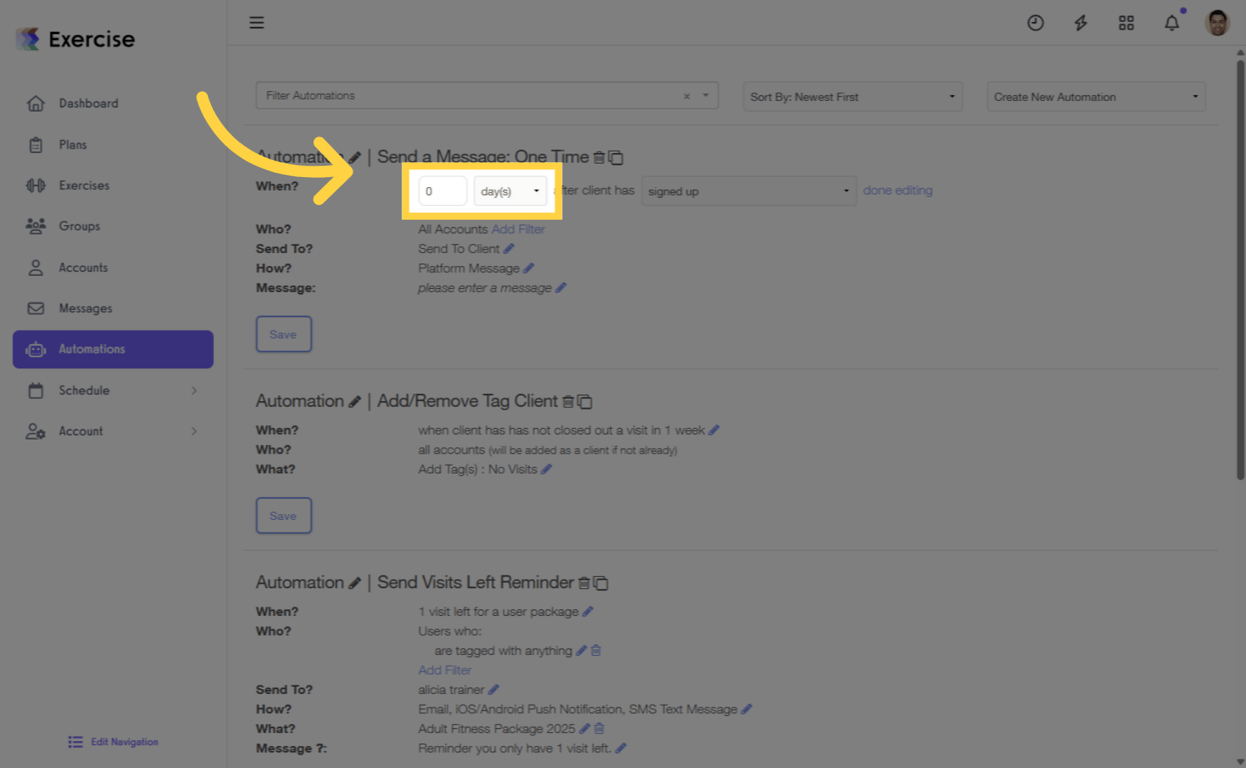
Task: Save the Send a Message automation
Action: pyautogui.click(x=284, y=334)
